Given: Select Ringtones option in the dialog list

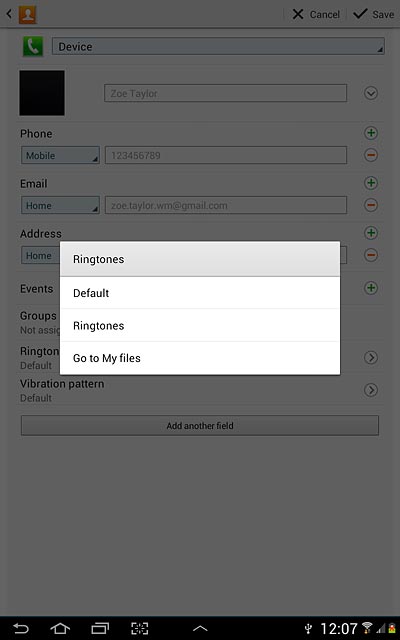Looking at the screenshot, I should point(200,325).
